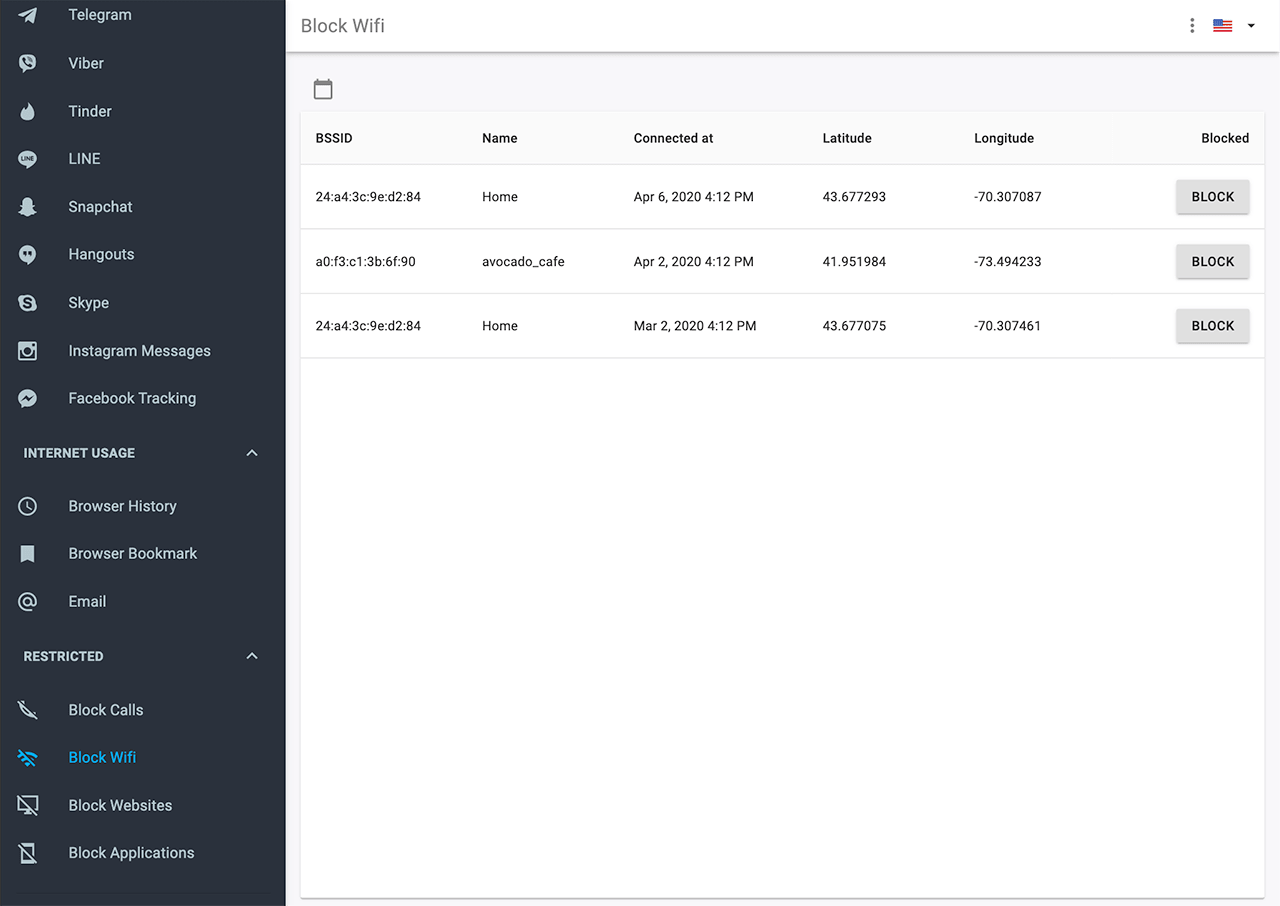1280x906 pixels.
Task: Click the Tinder flame icon
Action: click(x=28, y=111)
